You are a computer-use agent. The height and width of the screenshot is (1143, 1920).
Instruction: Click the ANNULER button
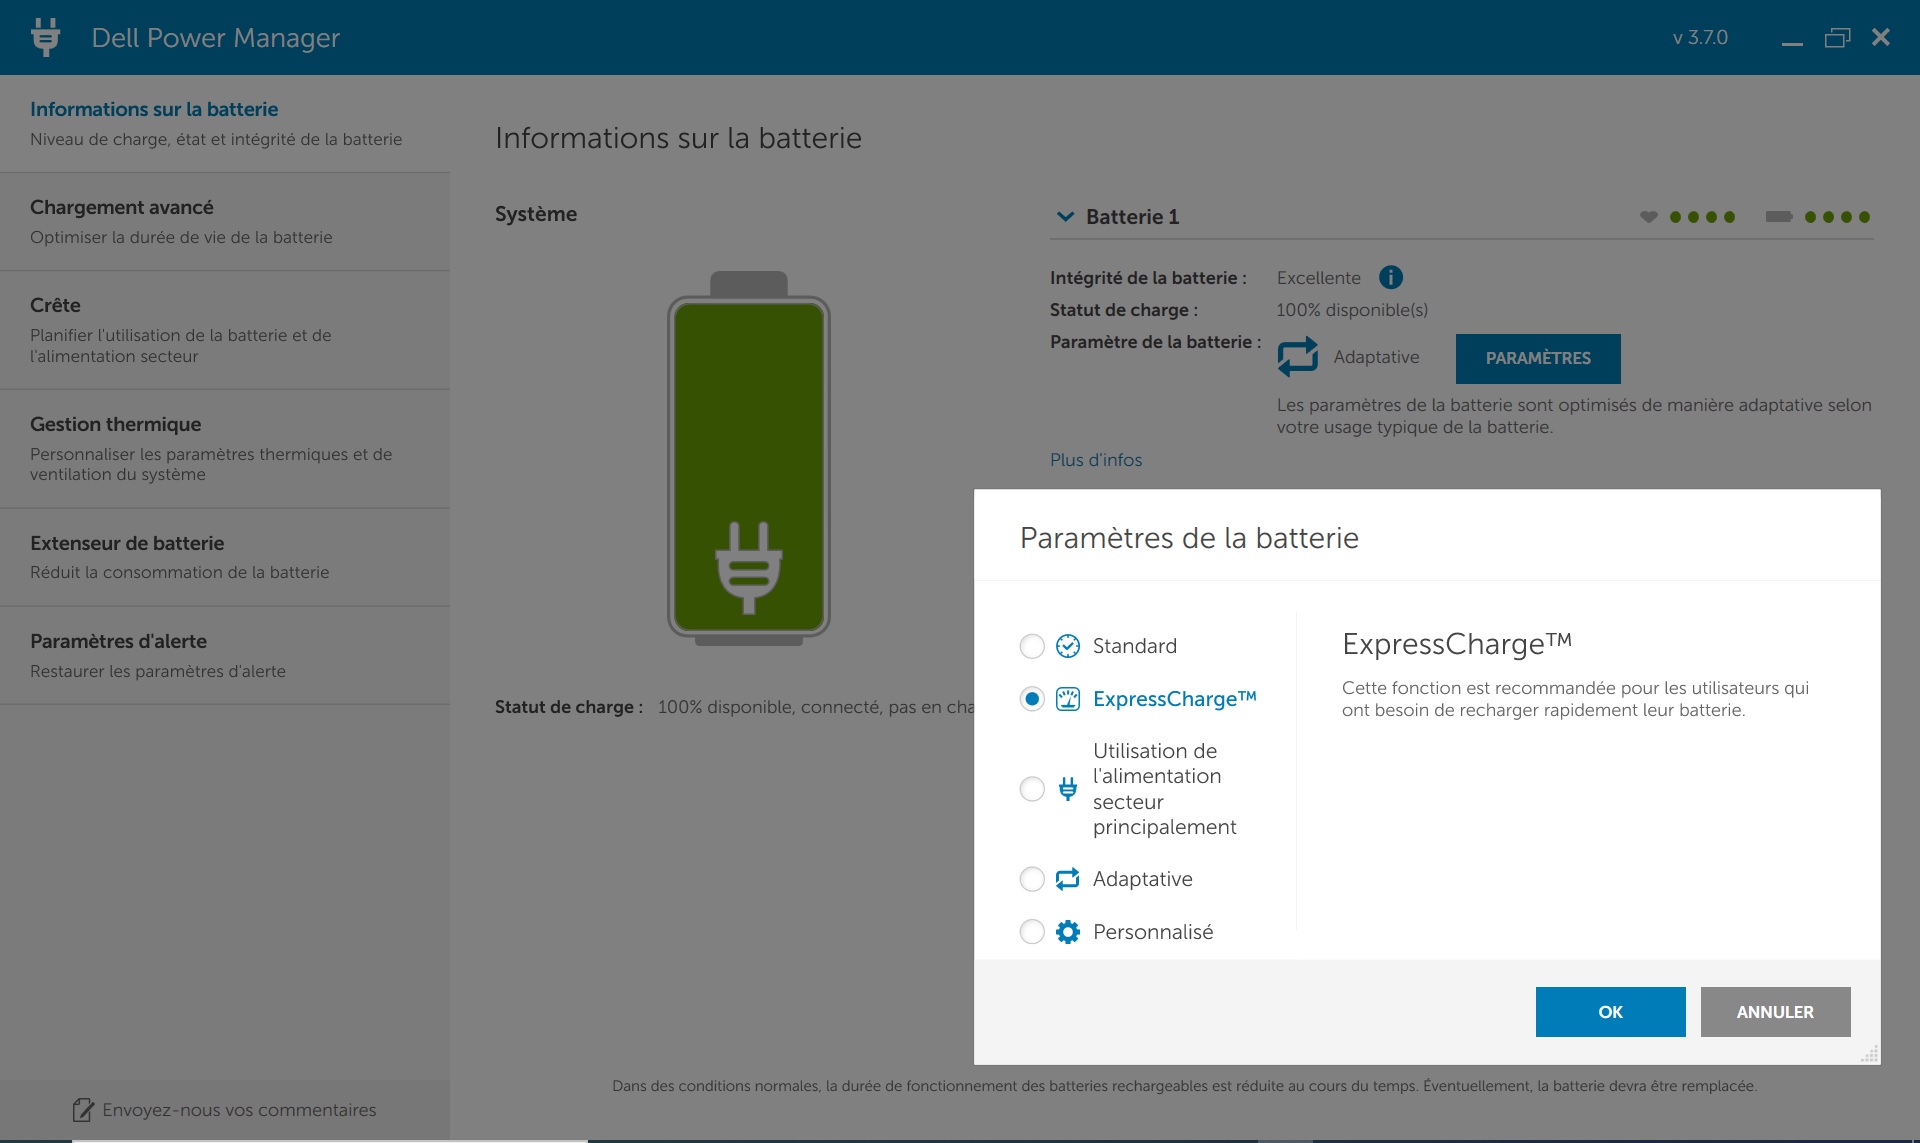(x=1775, y=1012)
